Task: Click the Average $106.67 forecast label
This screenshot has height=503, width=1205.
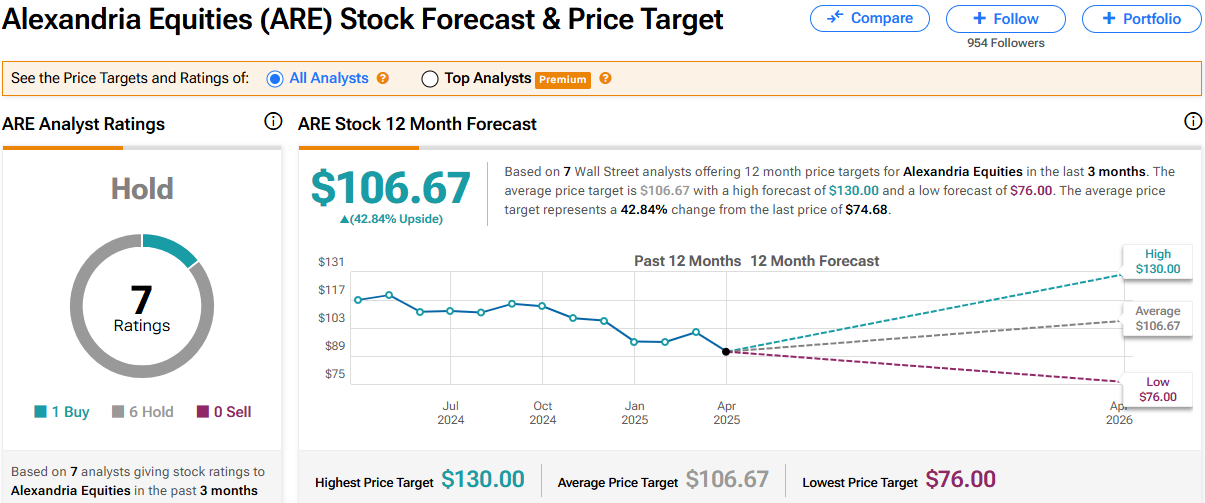Action: click(1158, 319)
